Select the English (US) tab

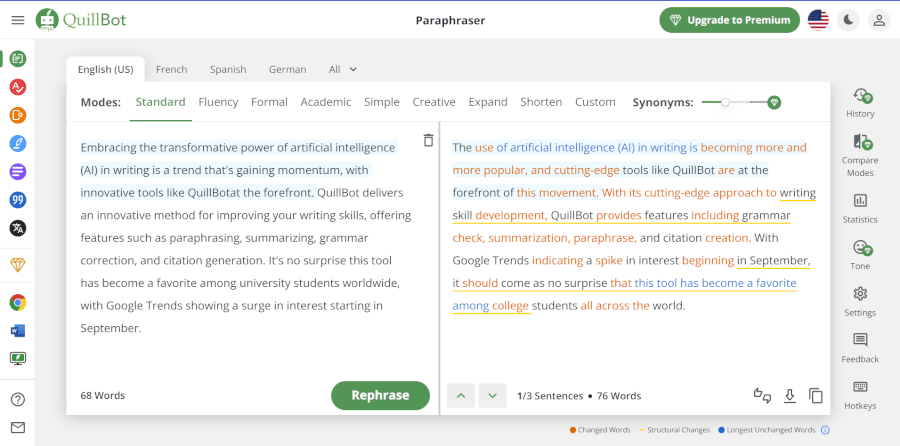coord(106,69)
